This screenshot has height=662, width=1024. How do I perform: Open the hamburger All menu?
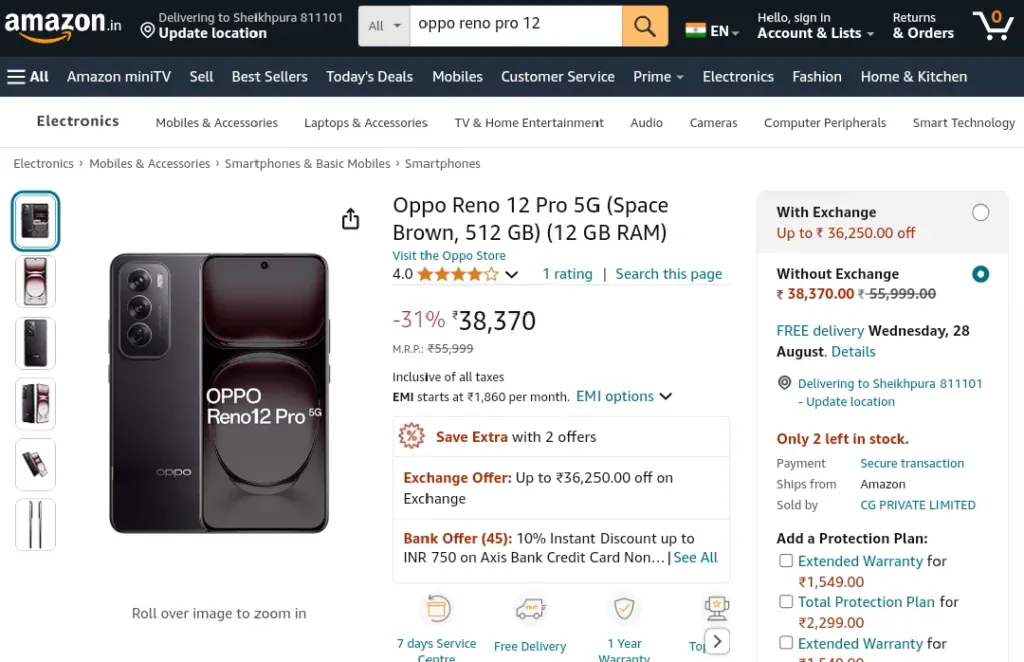click(28, 76)
